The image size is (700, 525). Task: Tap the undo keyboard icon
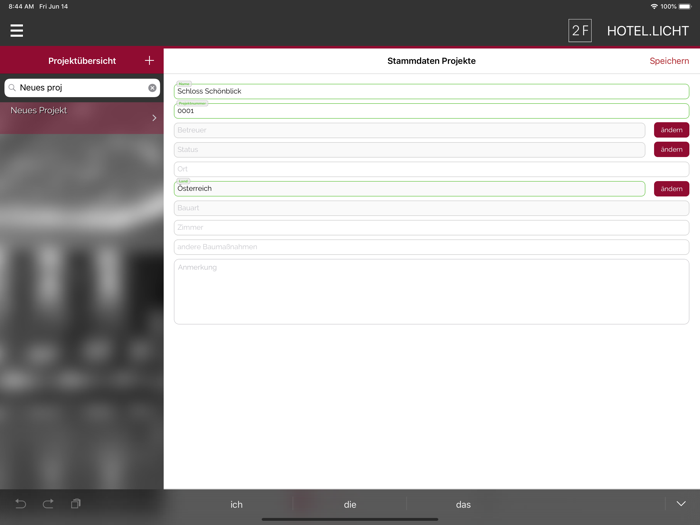tap(21, 504)
